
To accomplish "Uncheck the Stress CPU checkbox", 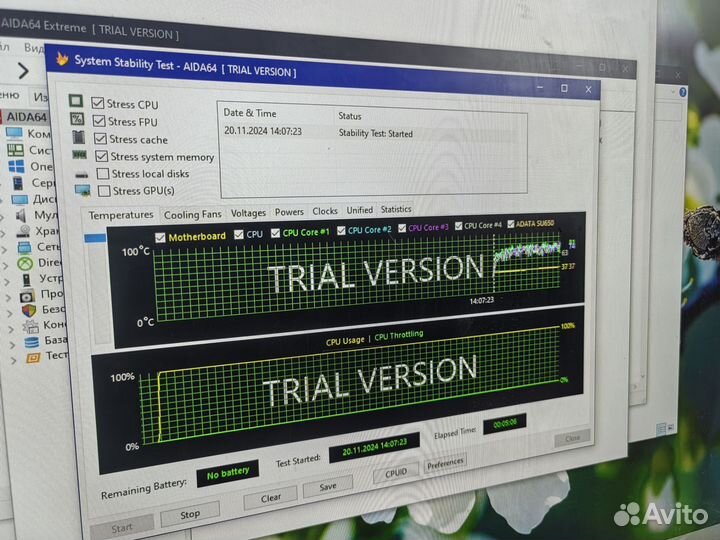I will coord(97,103).
